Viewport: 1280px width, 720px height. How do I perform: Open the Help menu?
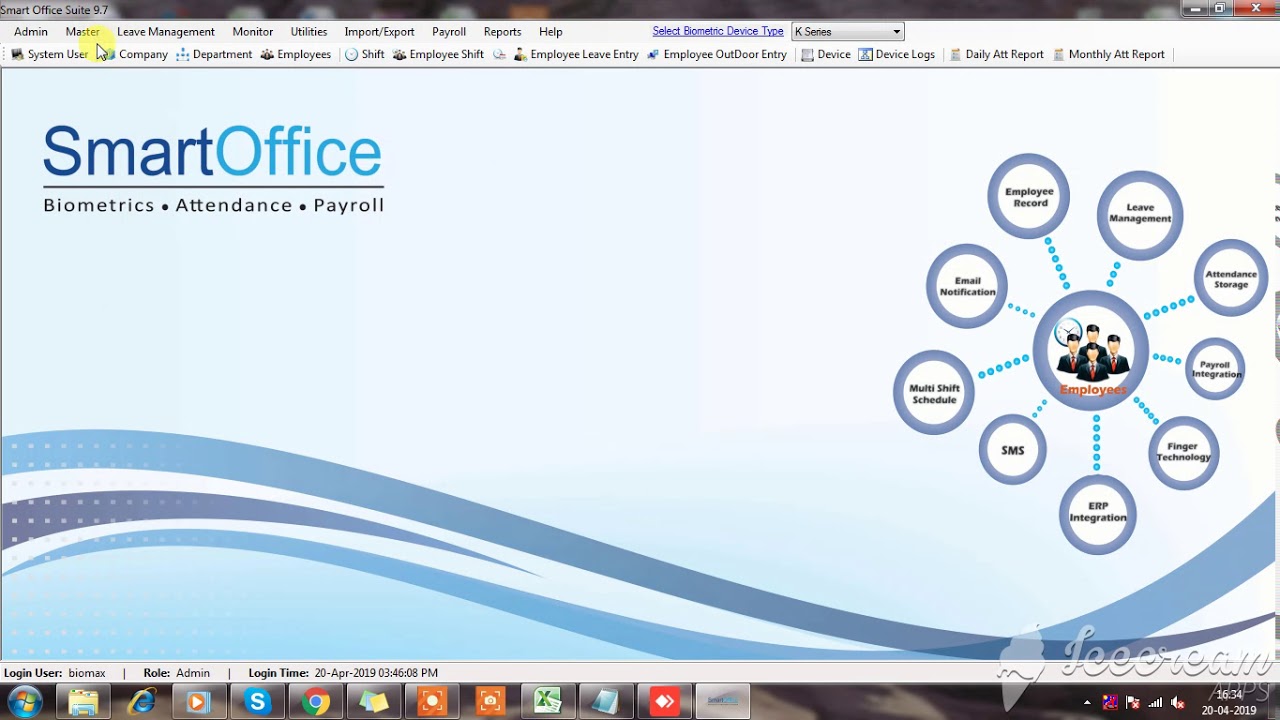click(550, 31)
